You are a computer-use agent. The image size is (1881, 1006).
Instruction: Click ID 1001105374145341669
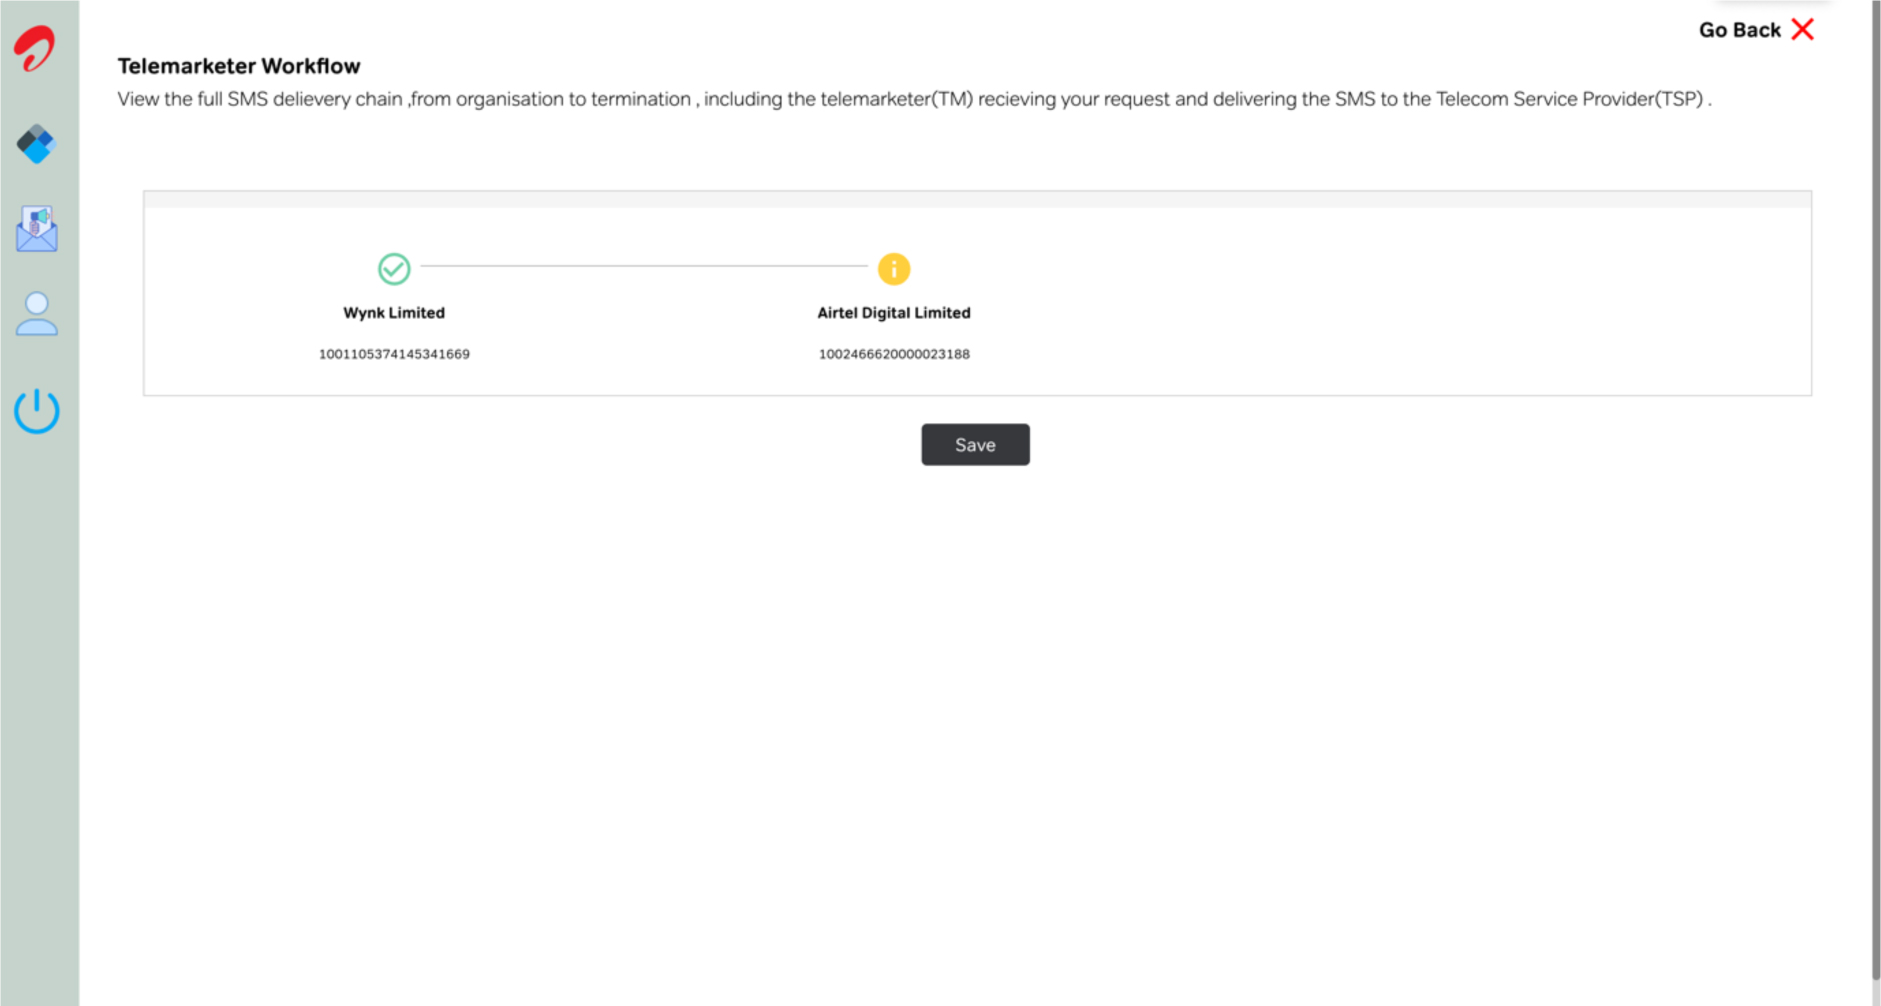(x=394, y=354)
